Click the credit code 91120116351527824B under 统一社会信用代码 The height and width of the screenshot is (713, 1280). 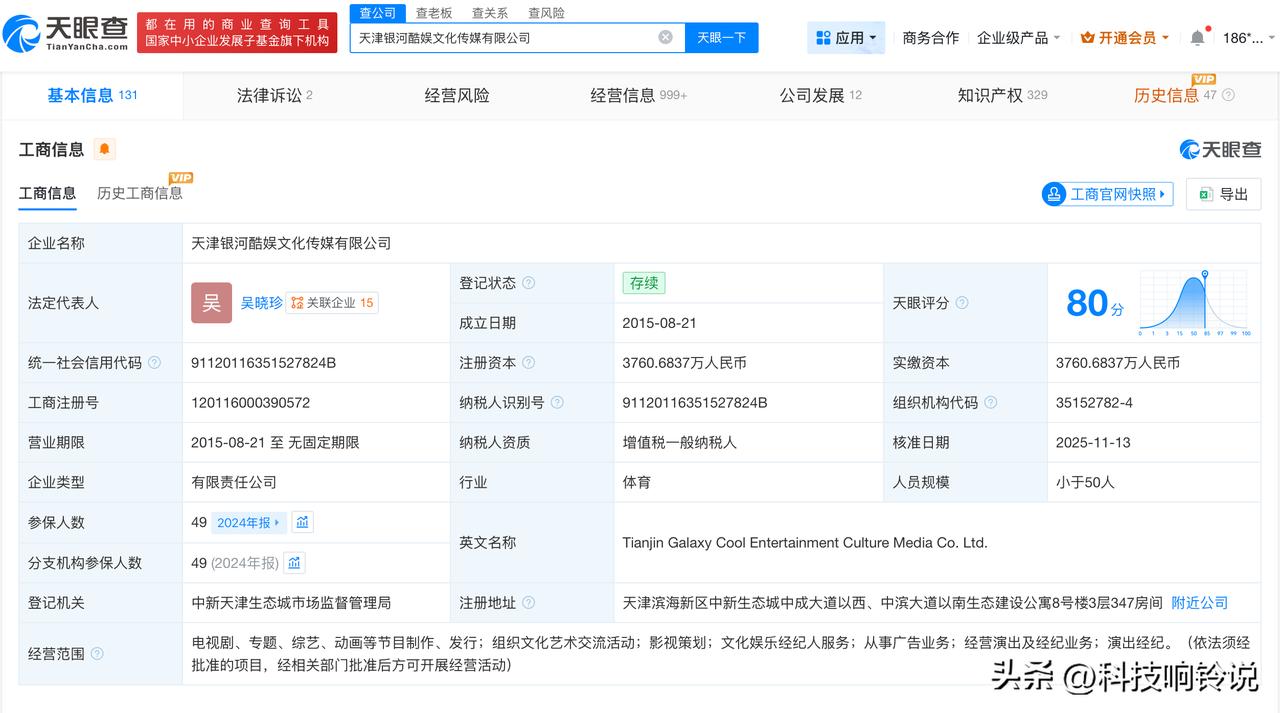pyautogui.click(x=263, y=363)
